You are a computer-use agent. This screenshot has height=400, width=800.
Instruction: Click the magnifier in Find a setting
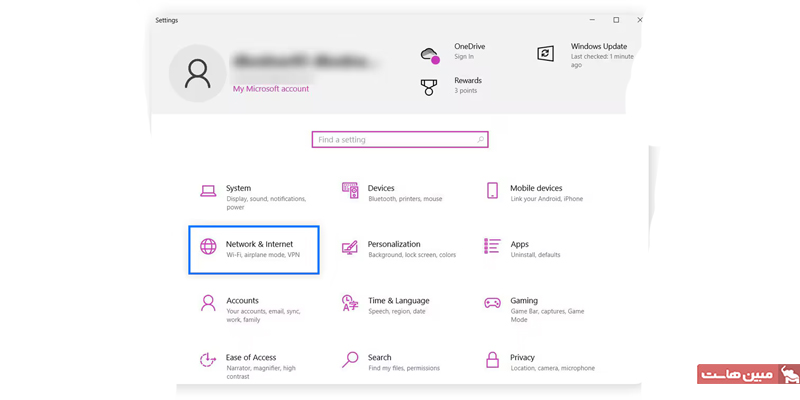tap(480, 139)
